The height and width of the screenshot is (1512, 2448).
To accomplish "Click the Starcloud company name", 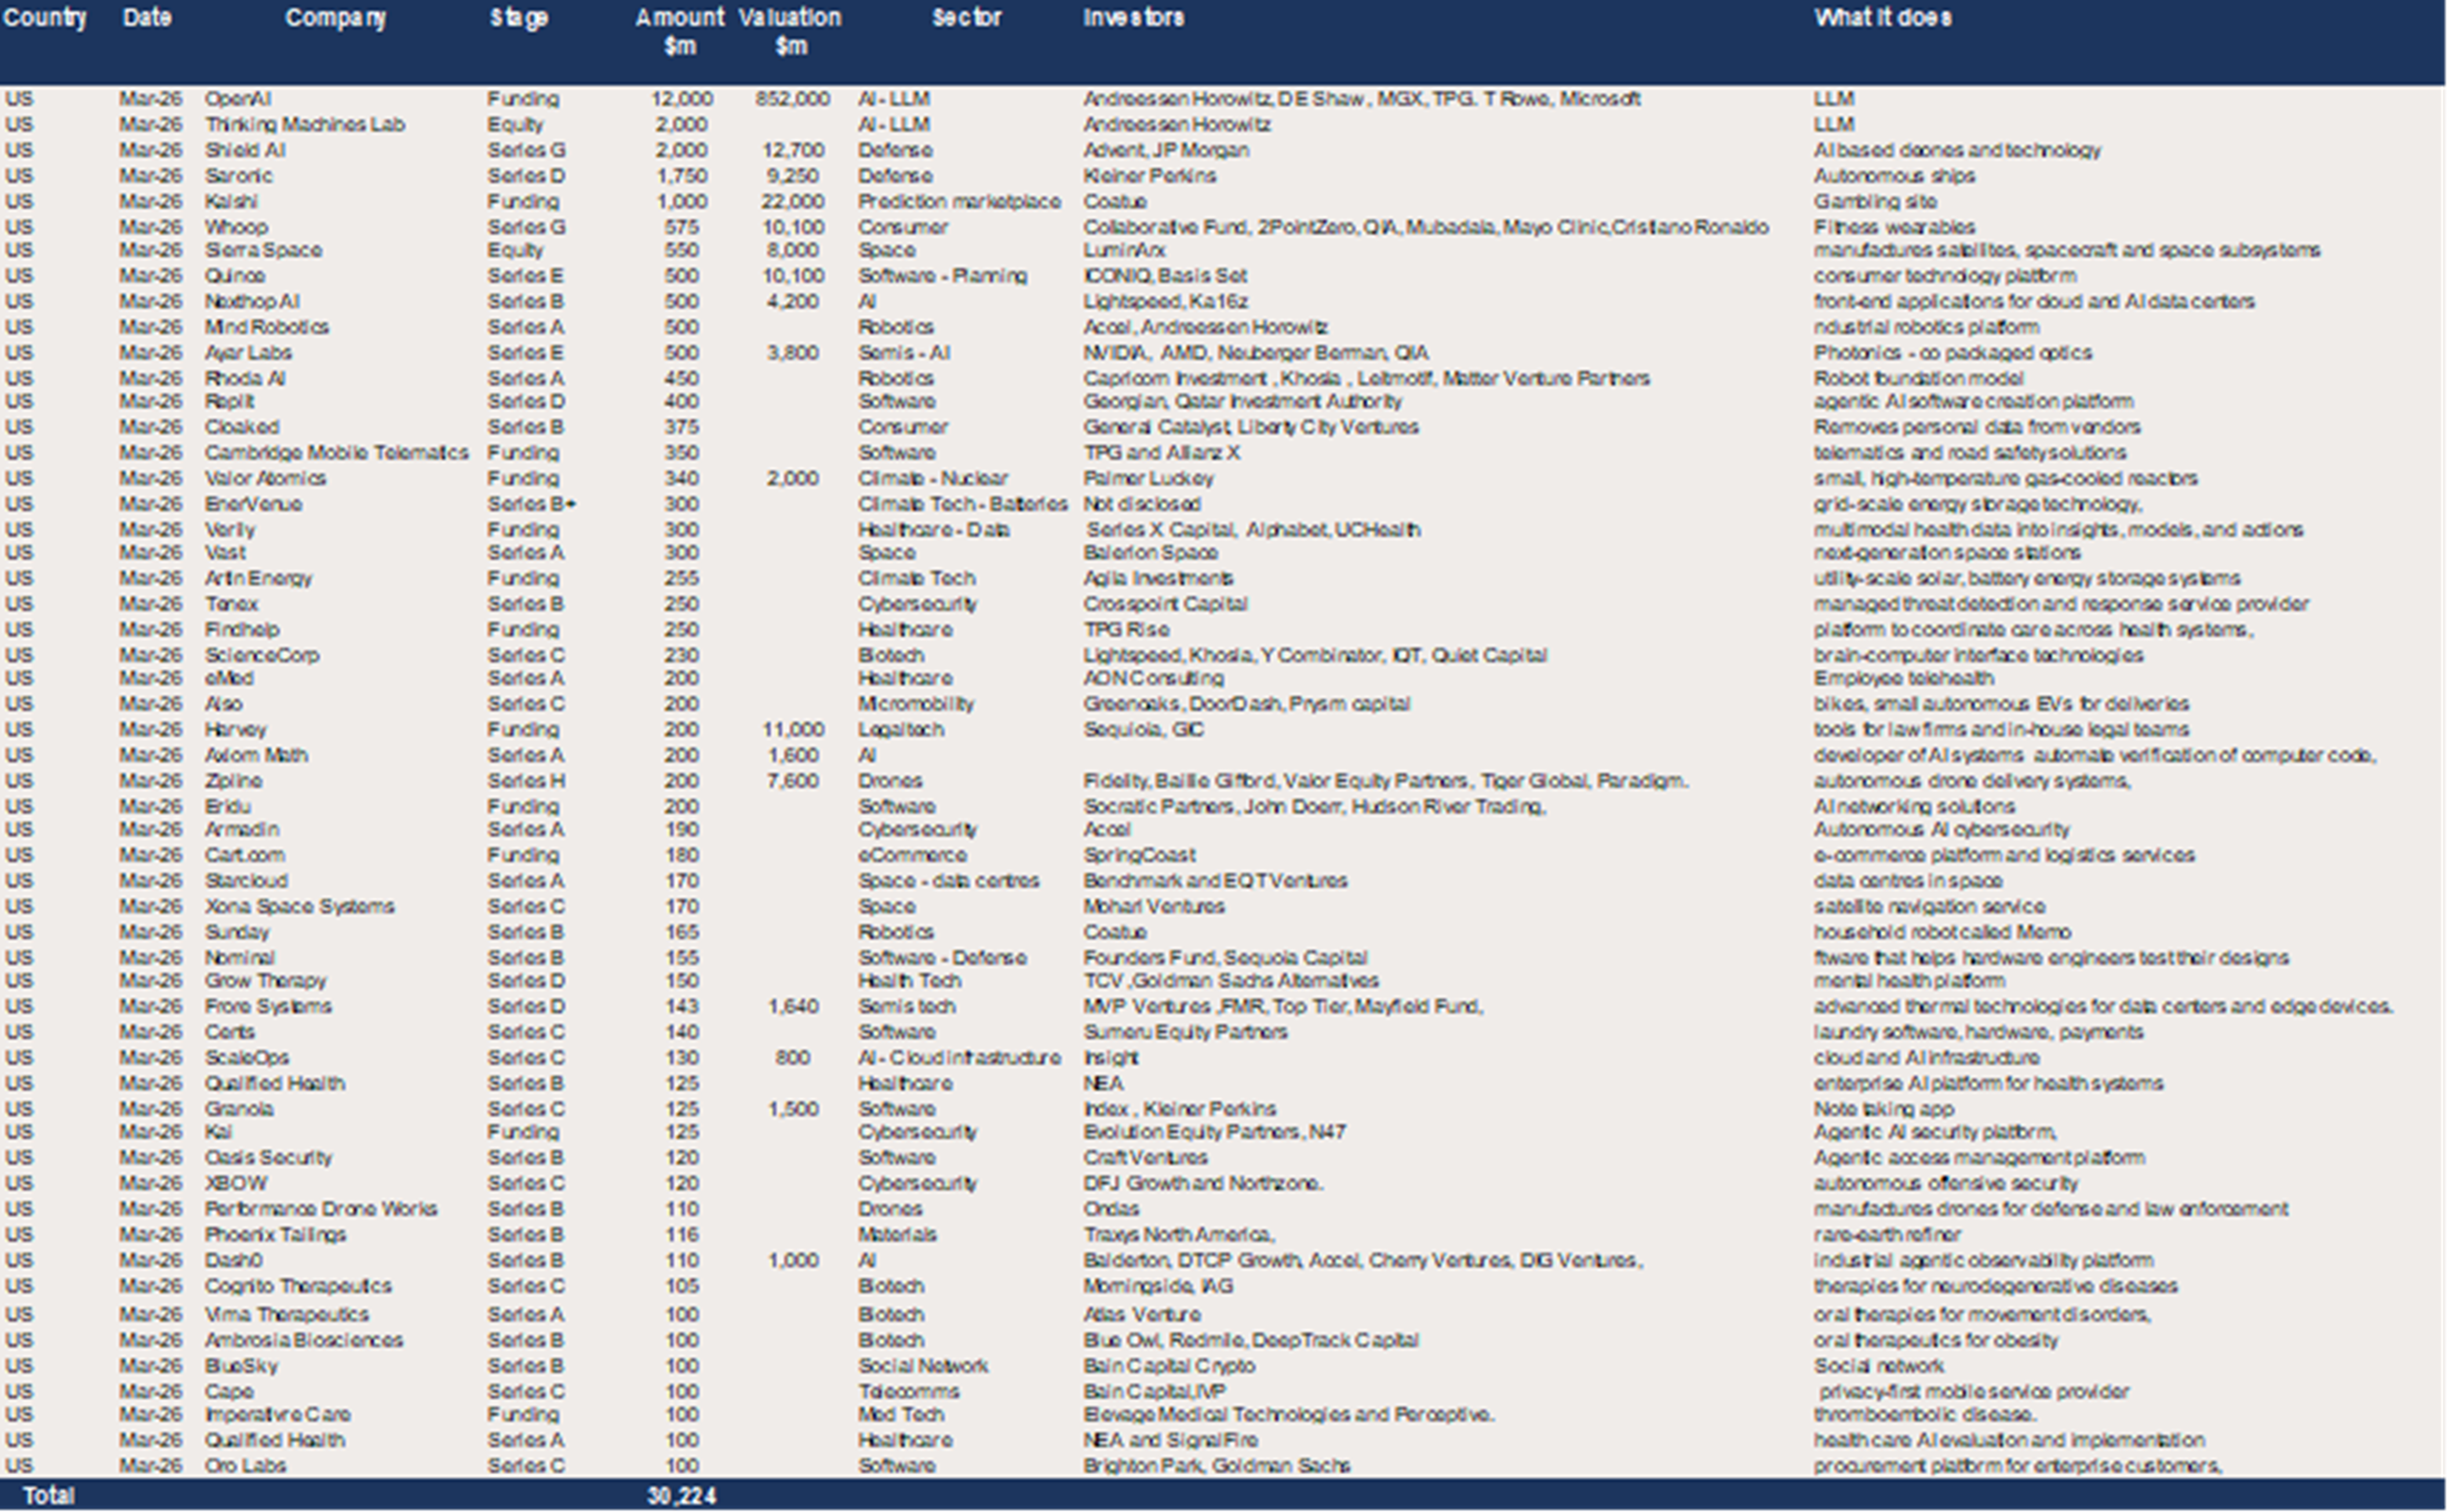I will click(246, 882).
